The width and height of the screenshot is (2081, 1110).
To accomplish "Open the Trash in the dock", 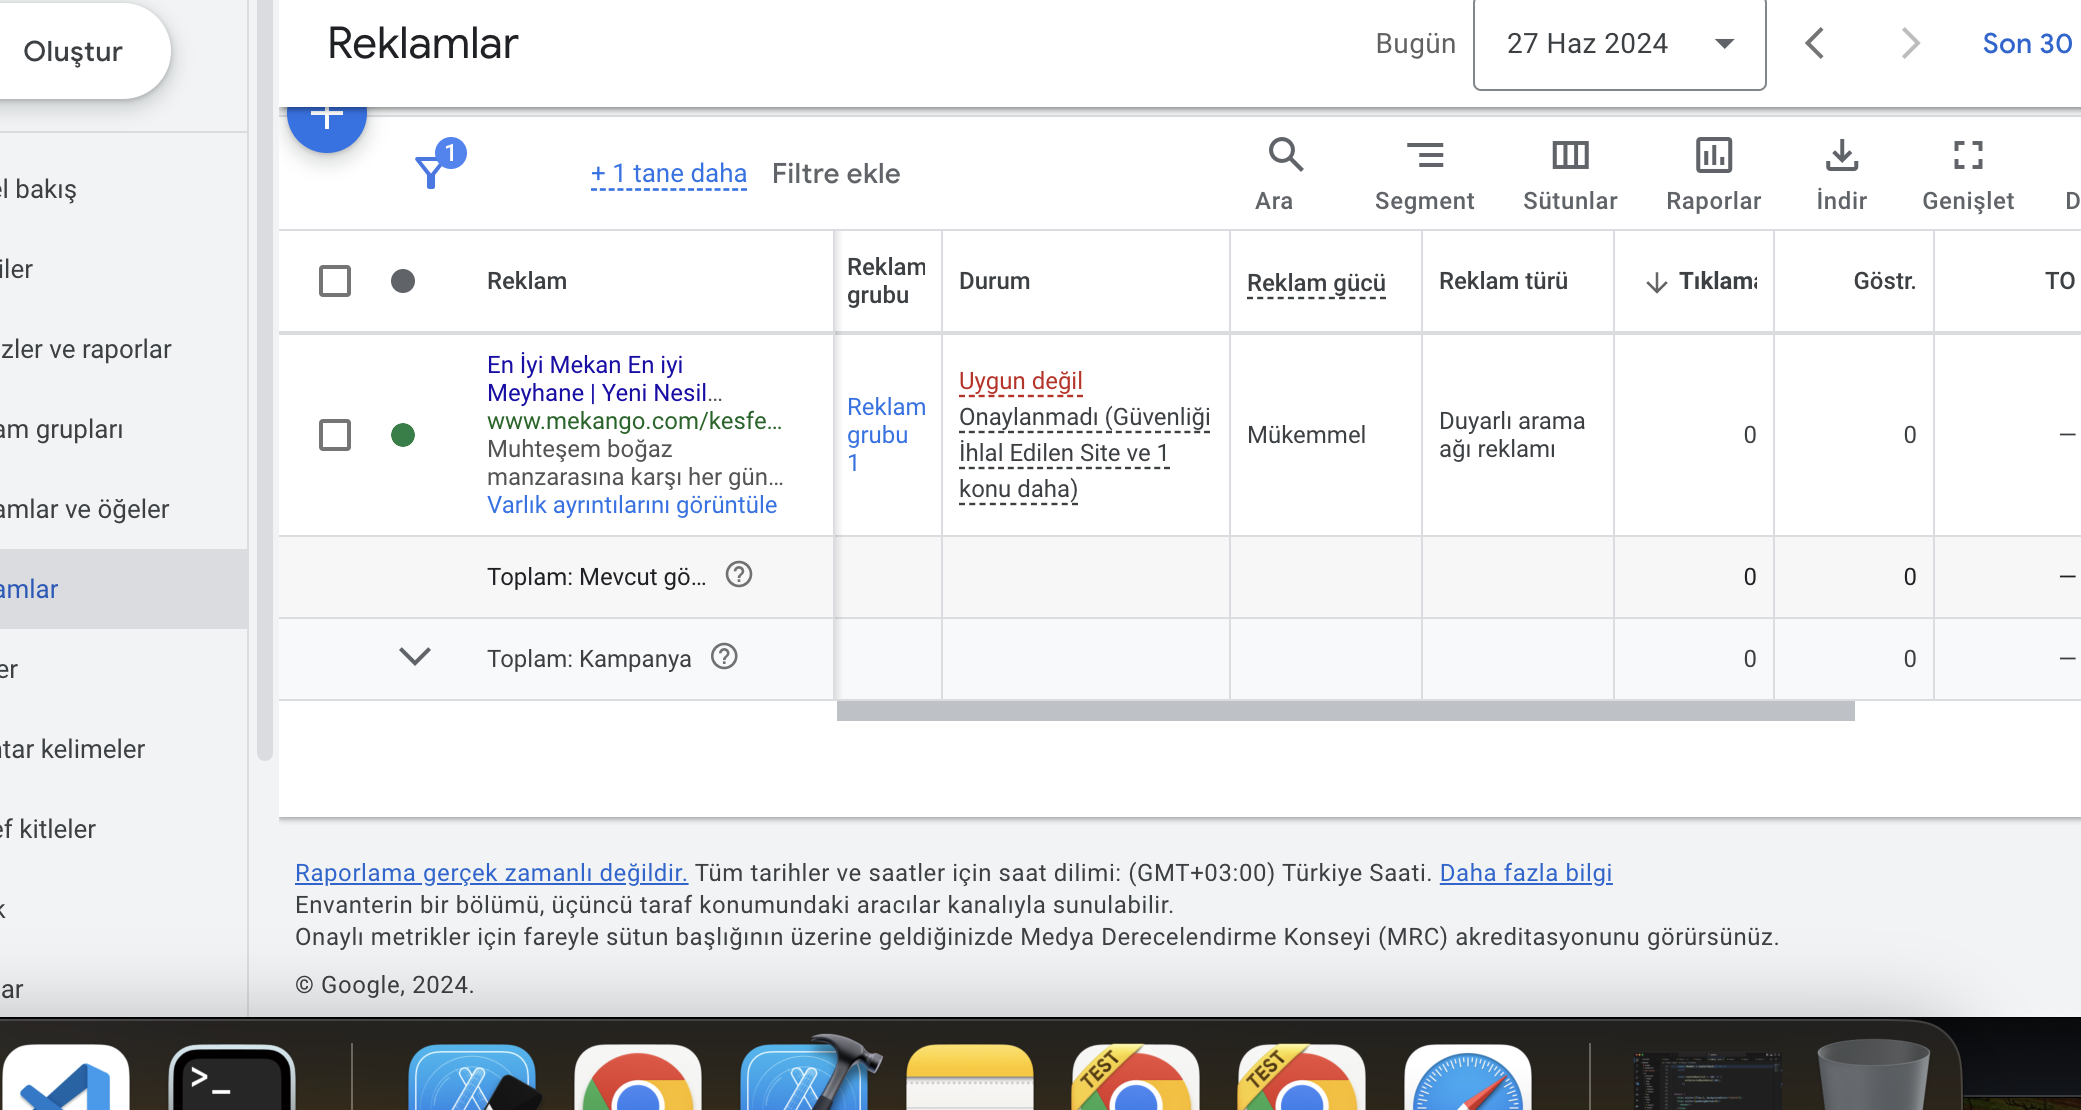I will [x=1873, y=1075].
